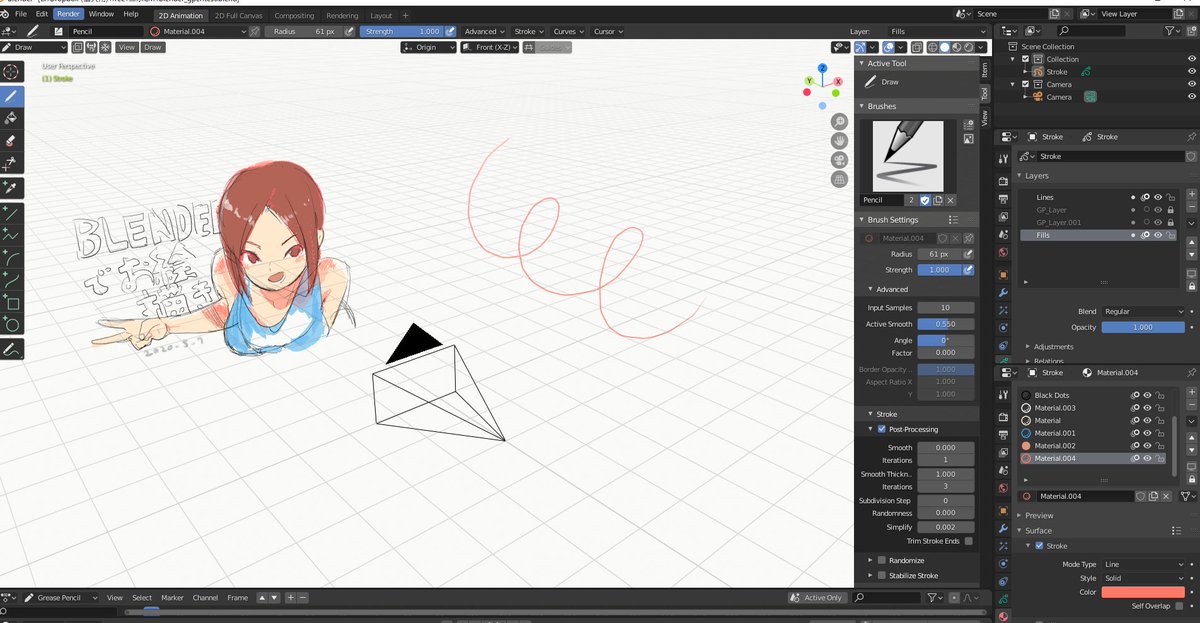Click the pan hand gizmo in viewport
The image size is (1200, 623).
(840, 141)
